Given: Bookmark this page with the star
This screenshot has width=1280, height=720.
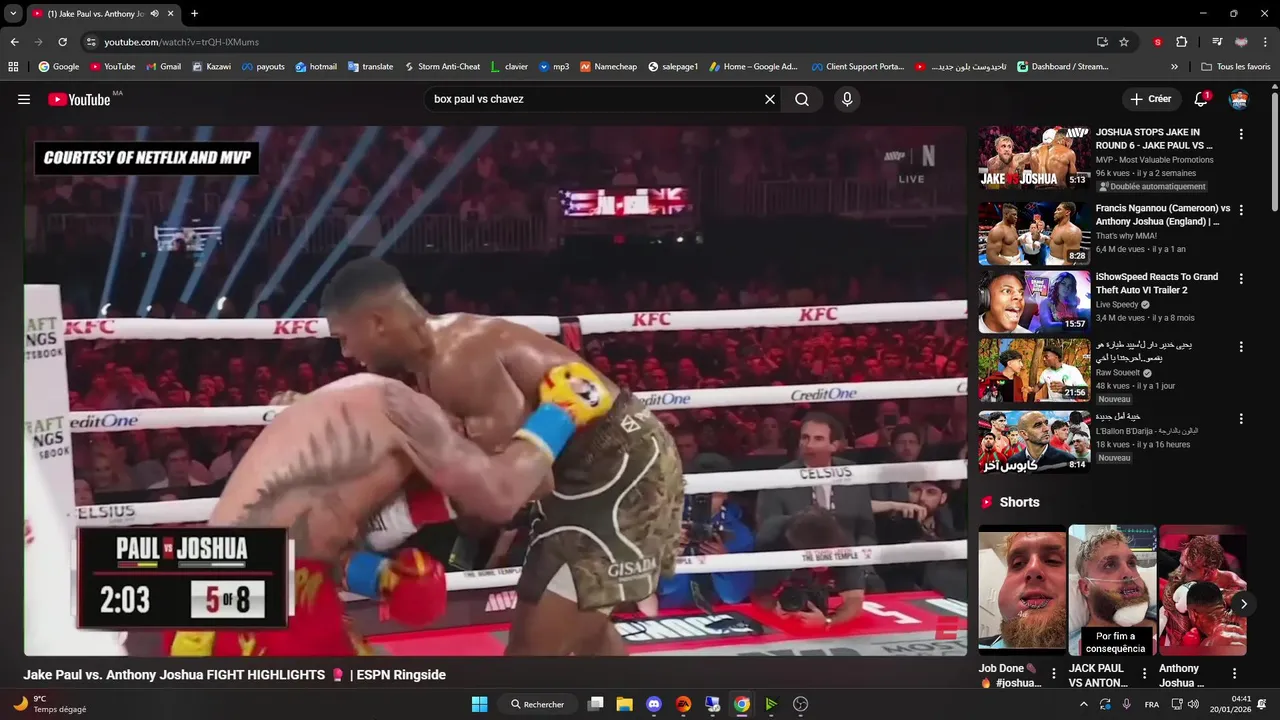Looking at the screenshot, I should click(x=1124, y=42).
